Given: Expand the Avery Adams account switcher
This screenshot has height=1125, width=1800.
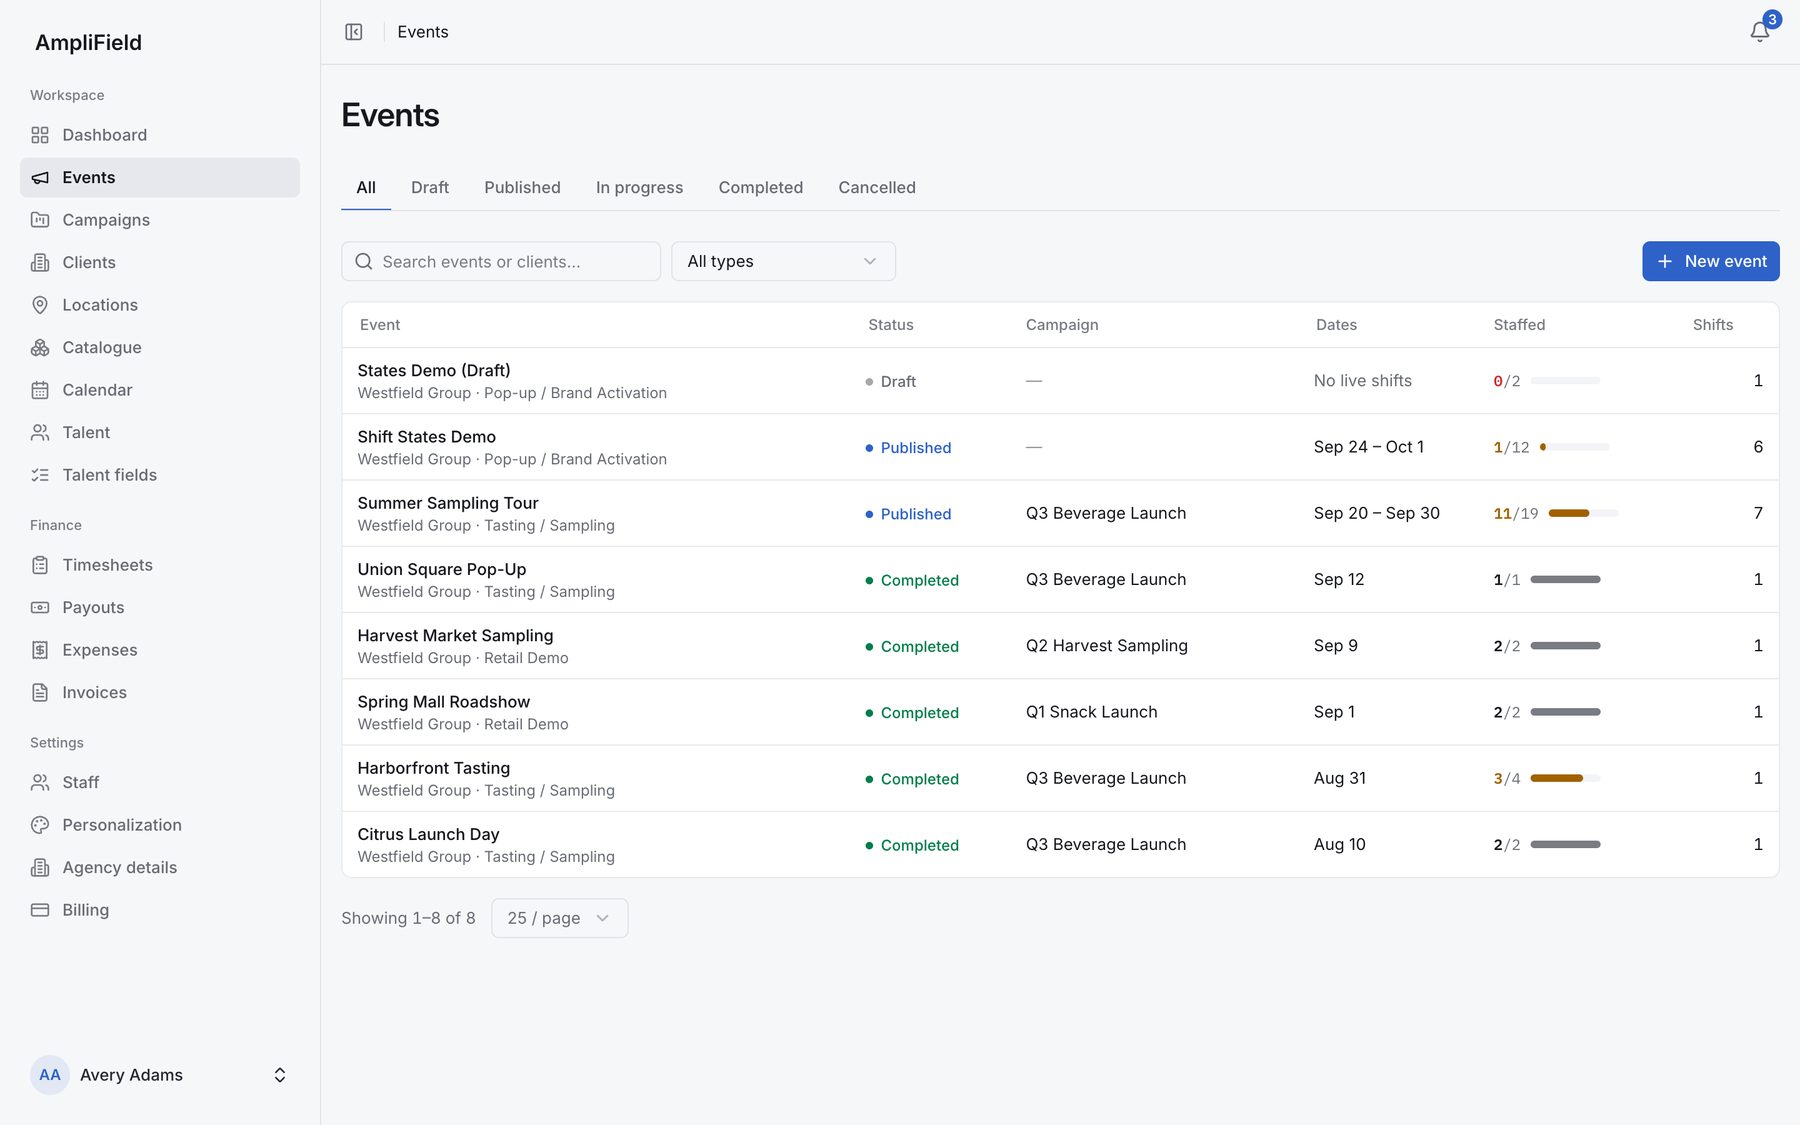Looking at the screenshot, I should tap(160, 1075).
